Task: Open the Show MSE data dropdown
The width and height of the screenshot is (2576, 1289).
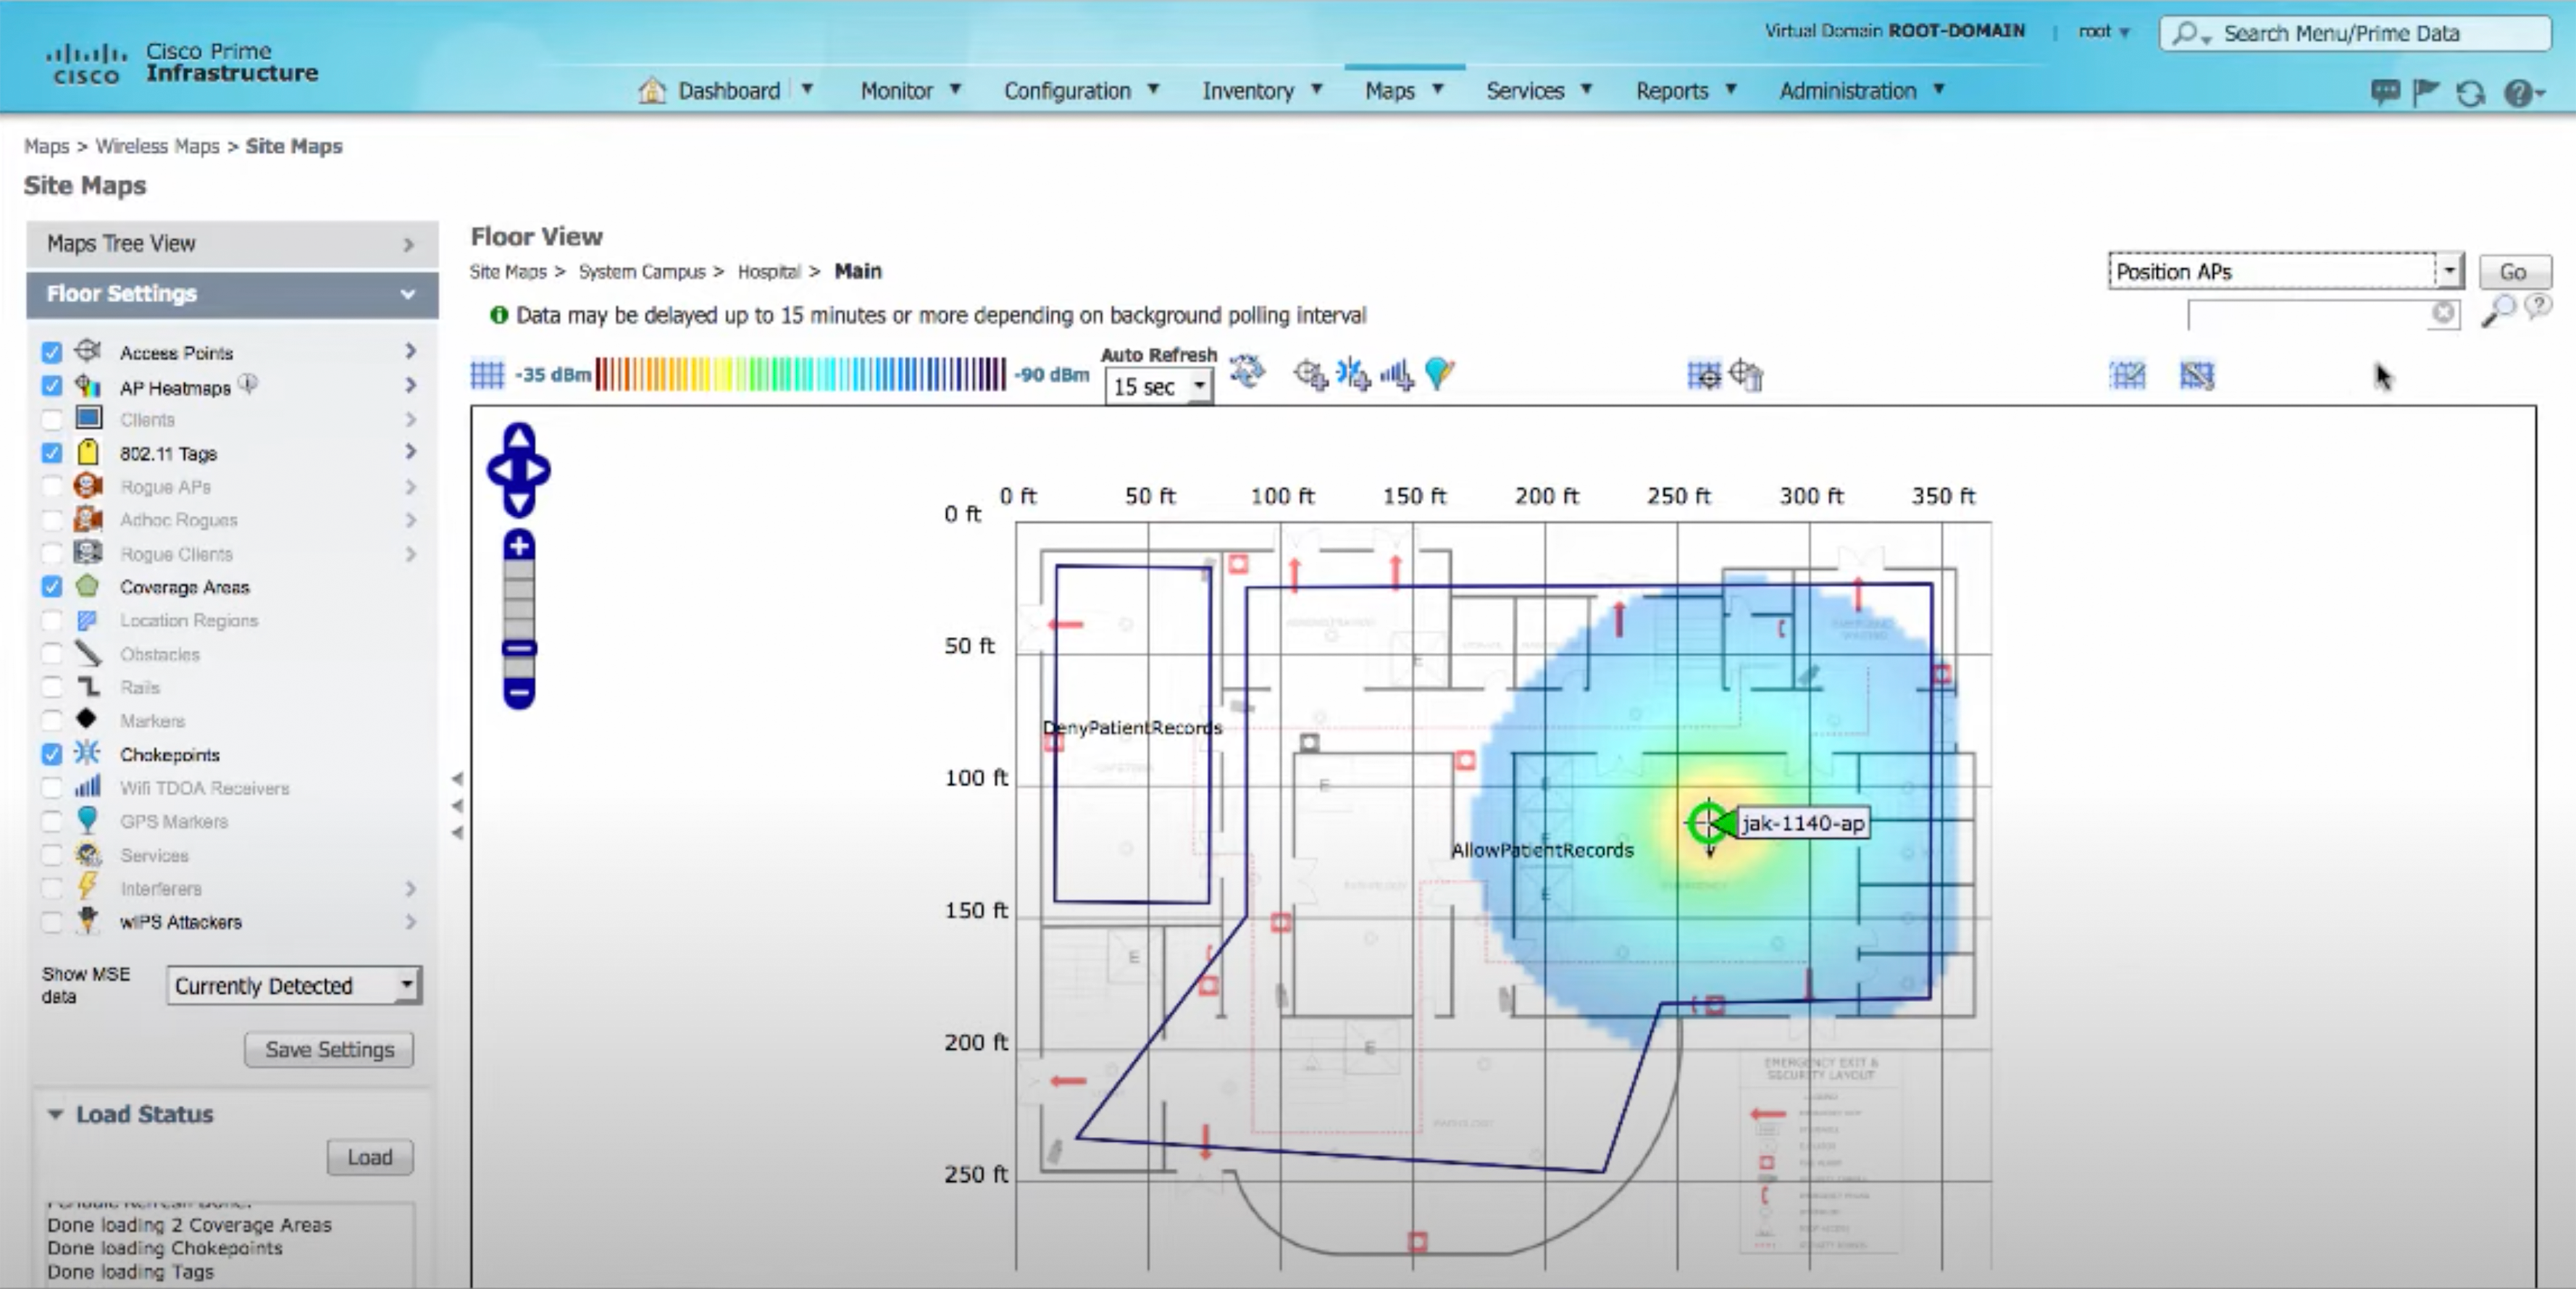Action: 293,985
